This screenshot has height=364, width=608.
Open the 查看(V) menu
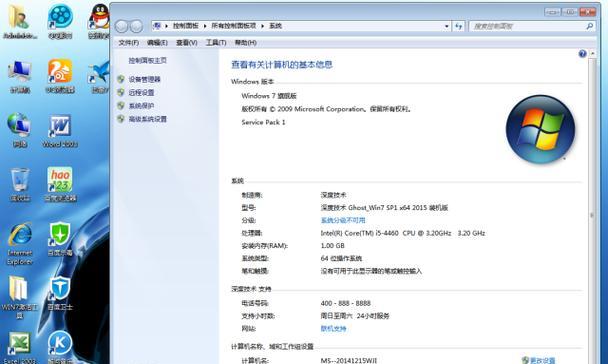point(187,43)
